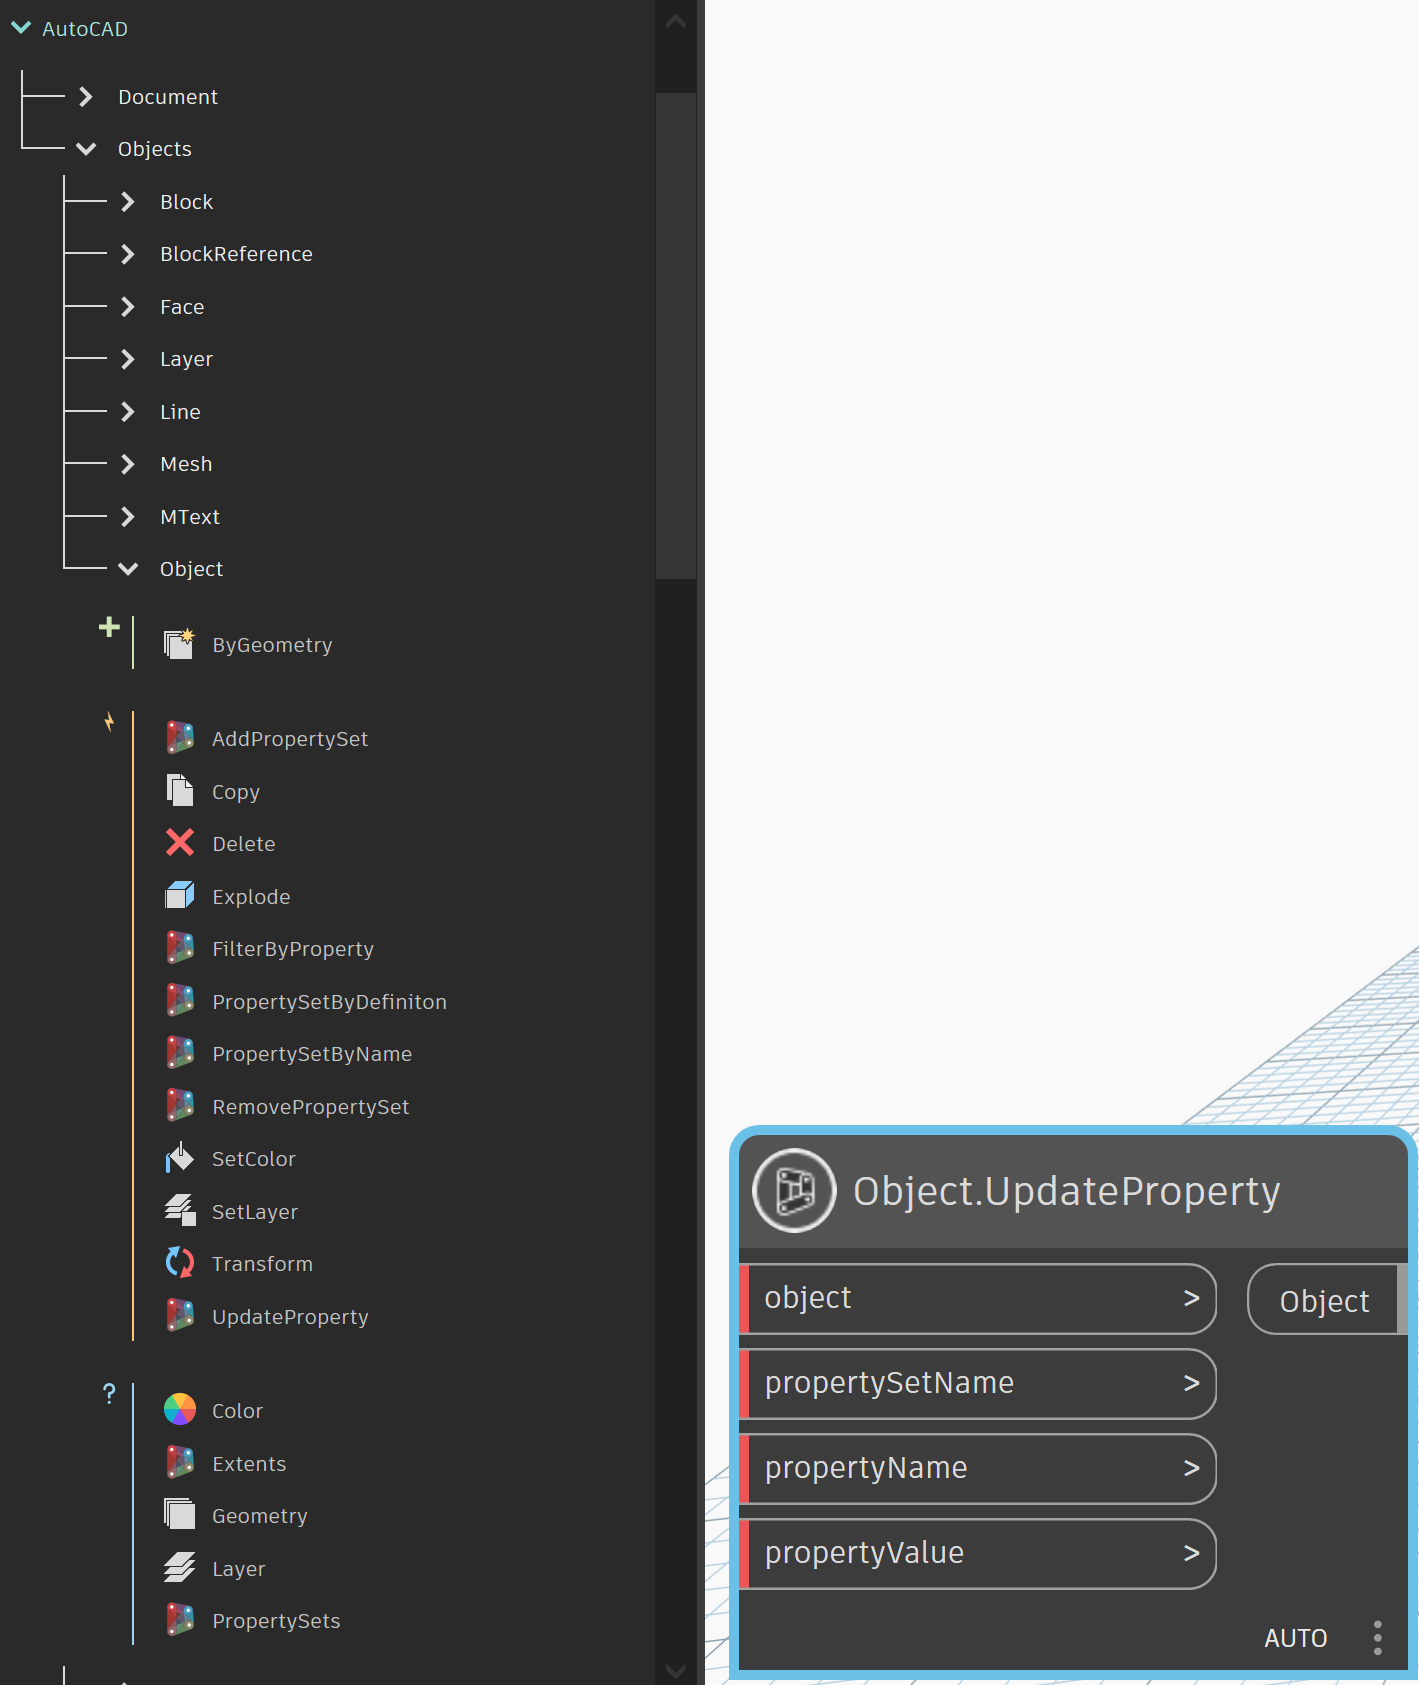Click the PropertySetByDefiniton icon
Screen dimensions: 1419x1685
click(180, 1000)
